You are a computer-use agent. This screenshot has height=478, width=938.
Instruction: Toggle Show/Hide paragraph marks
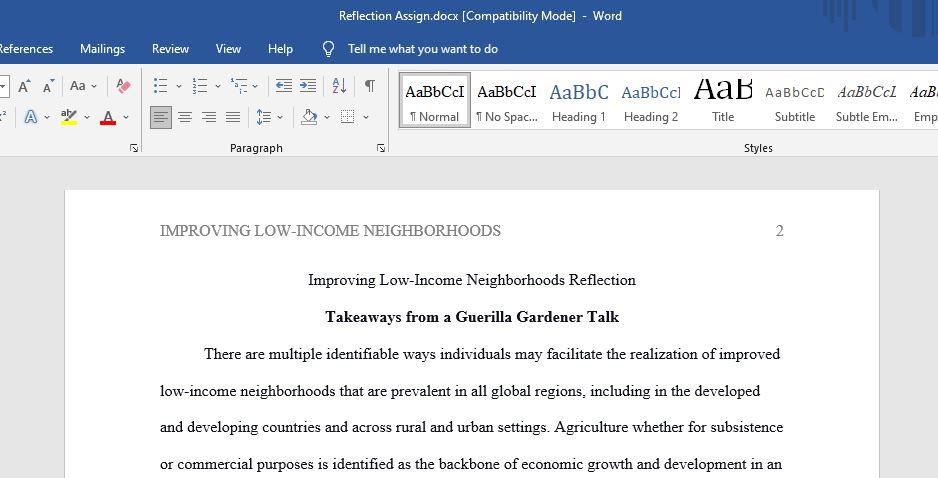click(370, 86)
